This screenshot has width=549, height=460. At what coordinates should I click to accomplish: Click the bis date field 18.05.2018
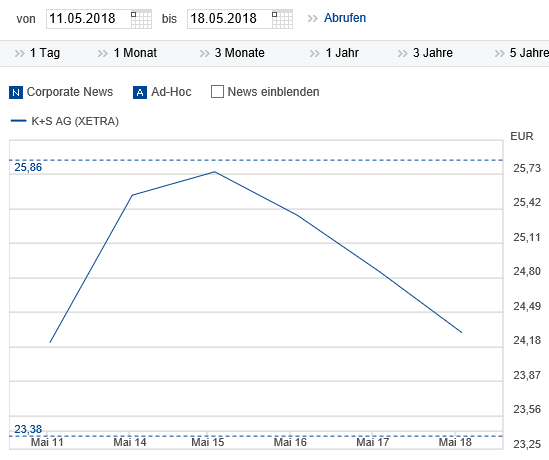(230, 19)
